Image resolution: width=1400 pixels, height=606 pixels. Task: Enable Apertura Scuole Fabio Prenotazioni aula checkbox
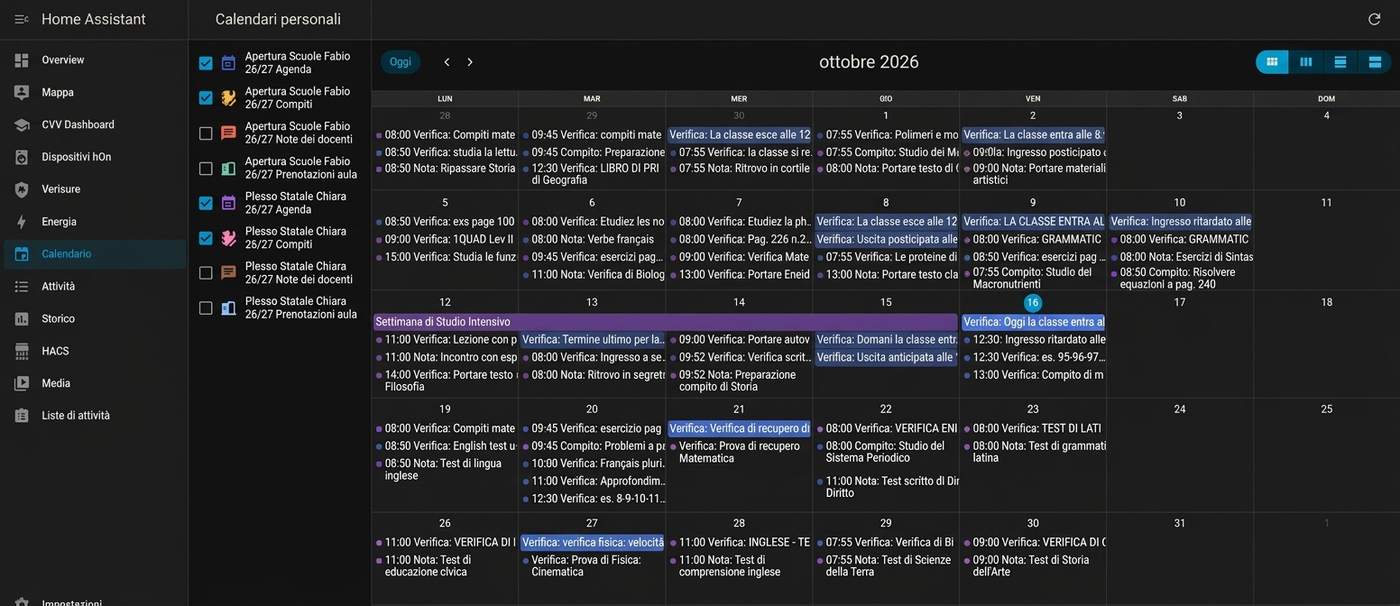tap(206, 168)
